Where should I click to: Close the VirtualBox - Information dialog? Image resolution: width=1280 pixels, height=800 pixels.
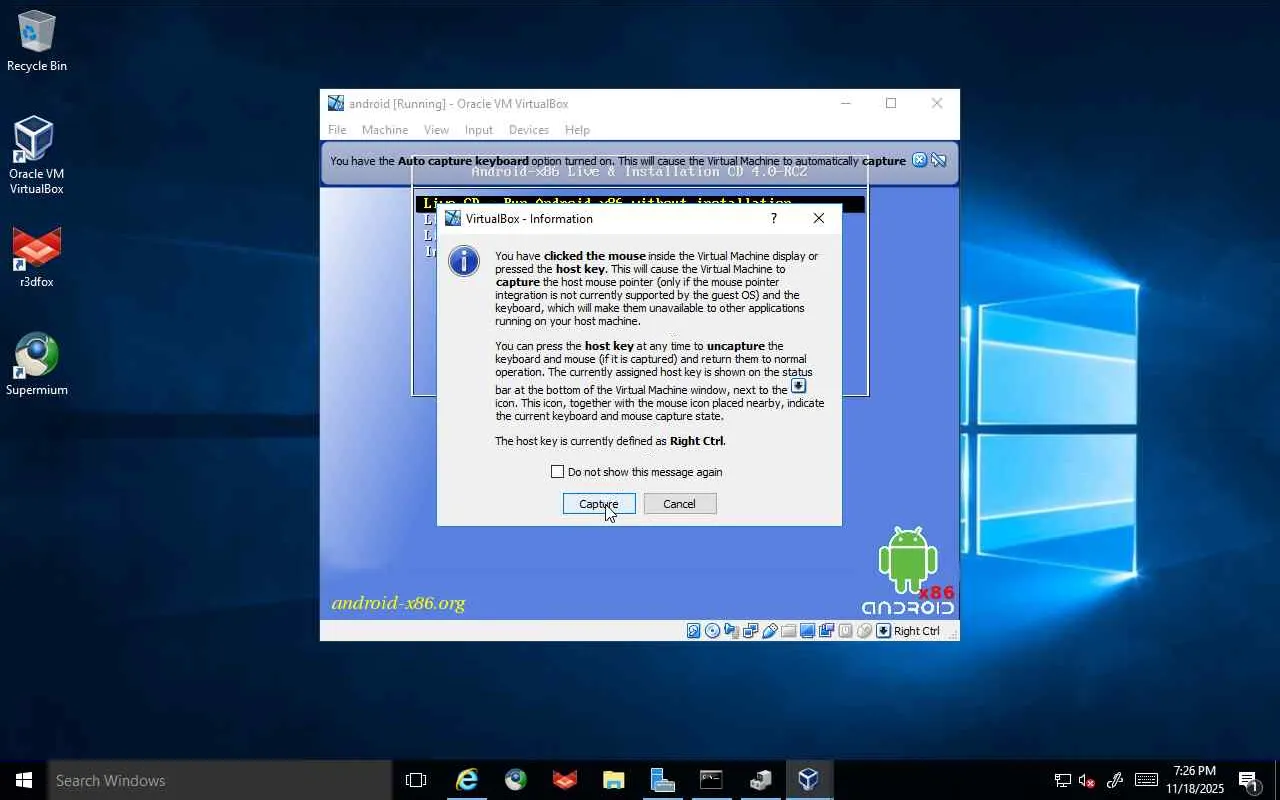pyautogui.click(x=819, y=218)
